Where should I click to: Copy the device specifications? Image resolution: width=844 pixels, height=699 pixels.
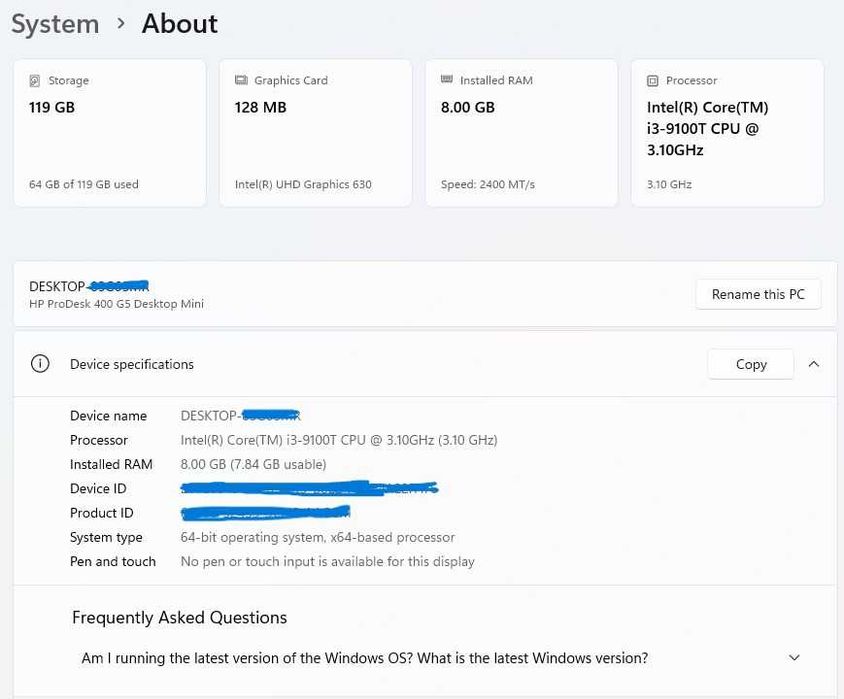pyautogui.click(x=750, y=364)
